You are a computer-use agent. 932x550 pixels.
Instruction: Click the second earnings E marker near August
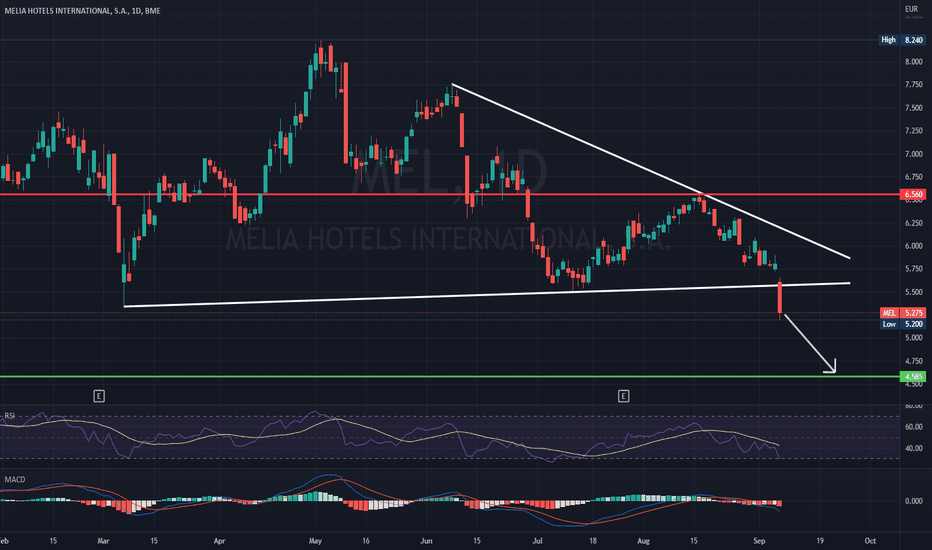click(x=623, y=395)
